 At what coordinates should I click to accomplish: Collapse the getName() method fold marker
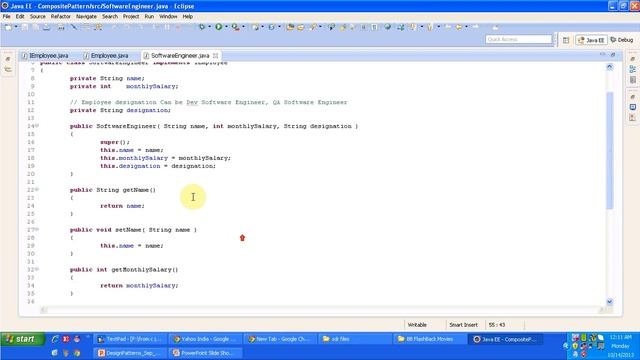coord(37,189)
